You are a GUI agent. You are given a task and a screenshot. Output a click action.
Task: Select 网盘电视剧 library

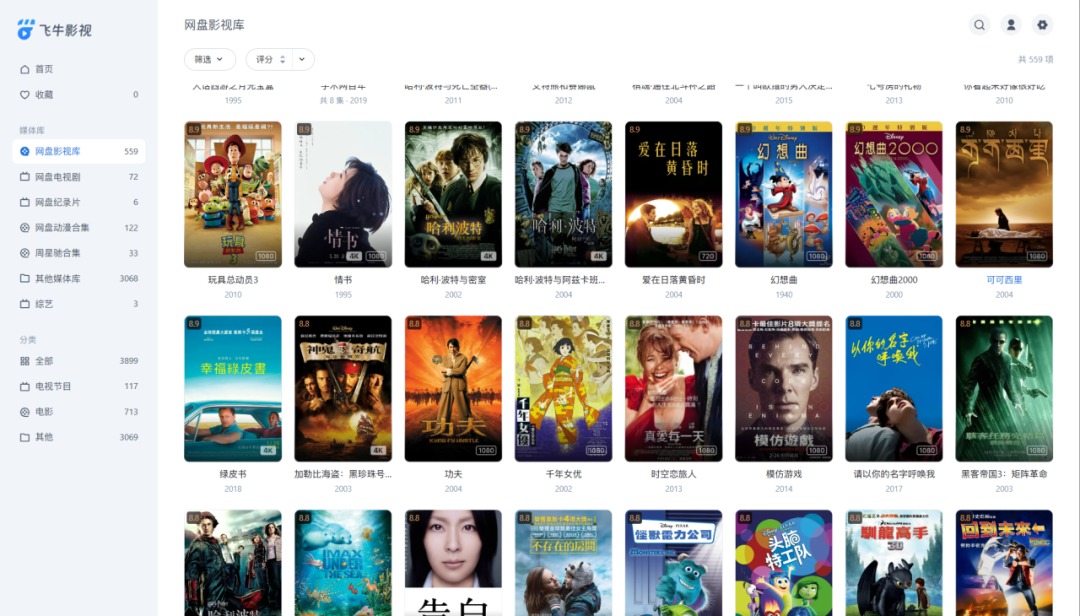[x=79, y=176]
